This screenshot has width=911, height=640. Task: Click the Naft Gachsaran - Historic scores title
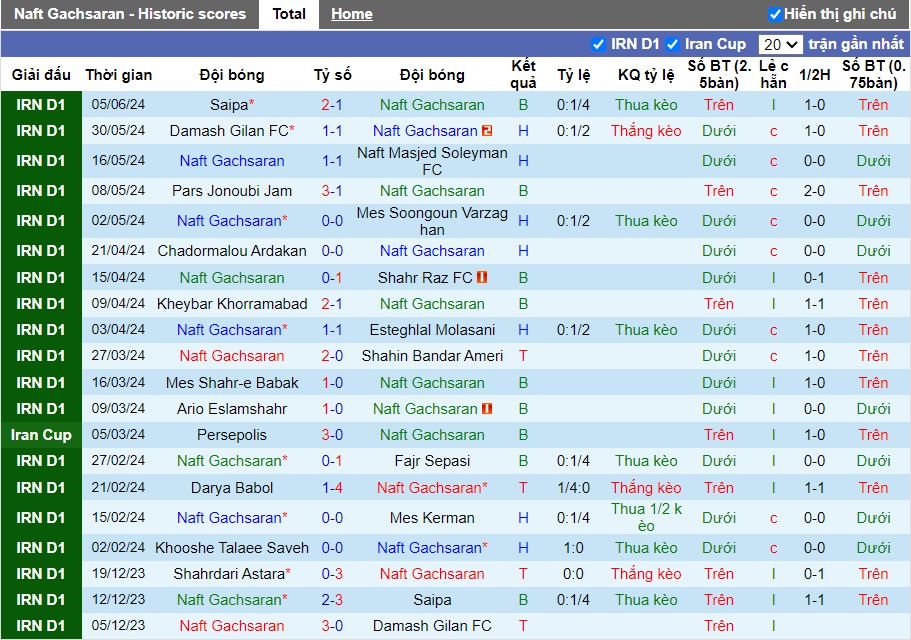click(x=130, y=14)
